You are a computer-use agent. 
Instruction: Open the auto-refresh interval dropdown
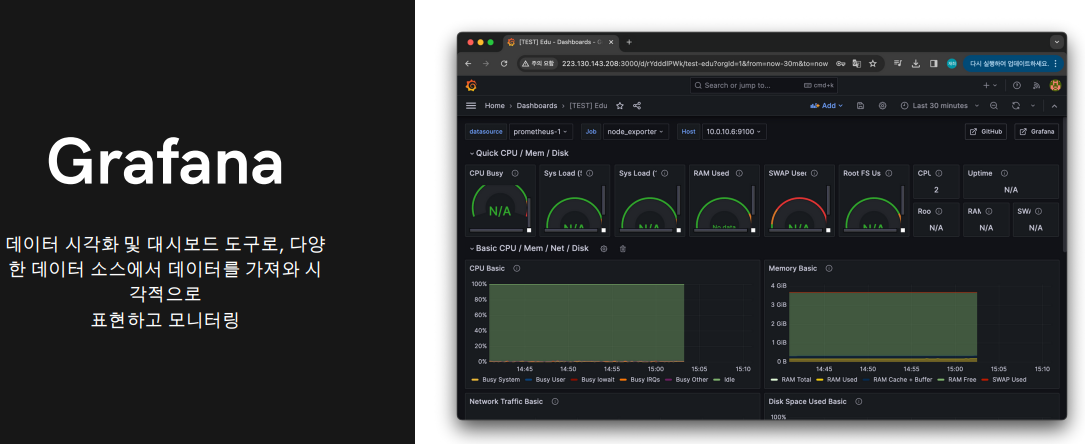(x=1032, y=106)
